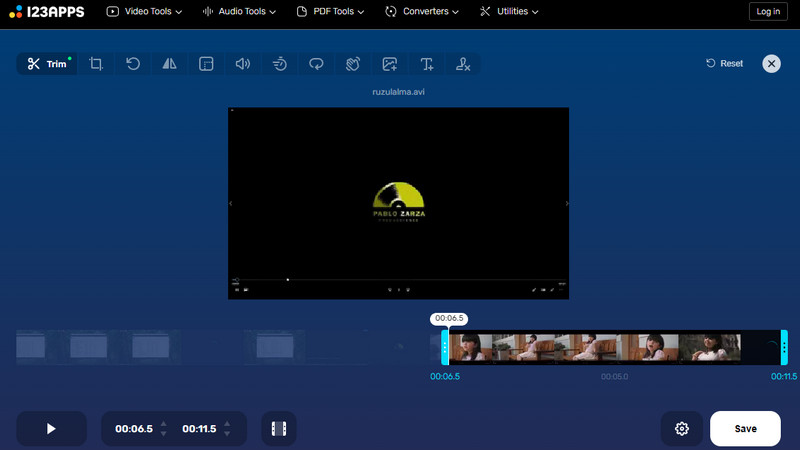
Task: Click the left trim handle on timeline
Action: coord(446,348)
